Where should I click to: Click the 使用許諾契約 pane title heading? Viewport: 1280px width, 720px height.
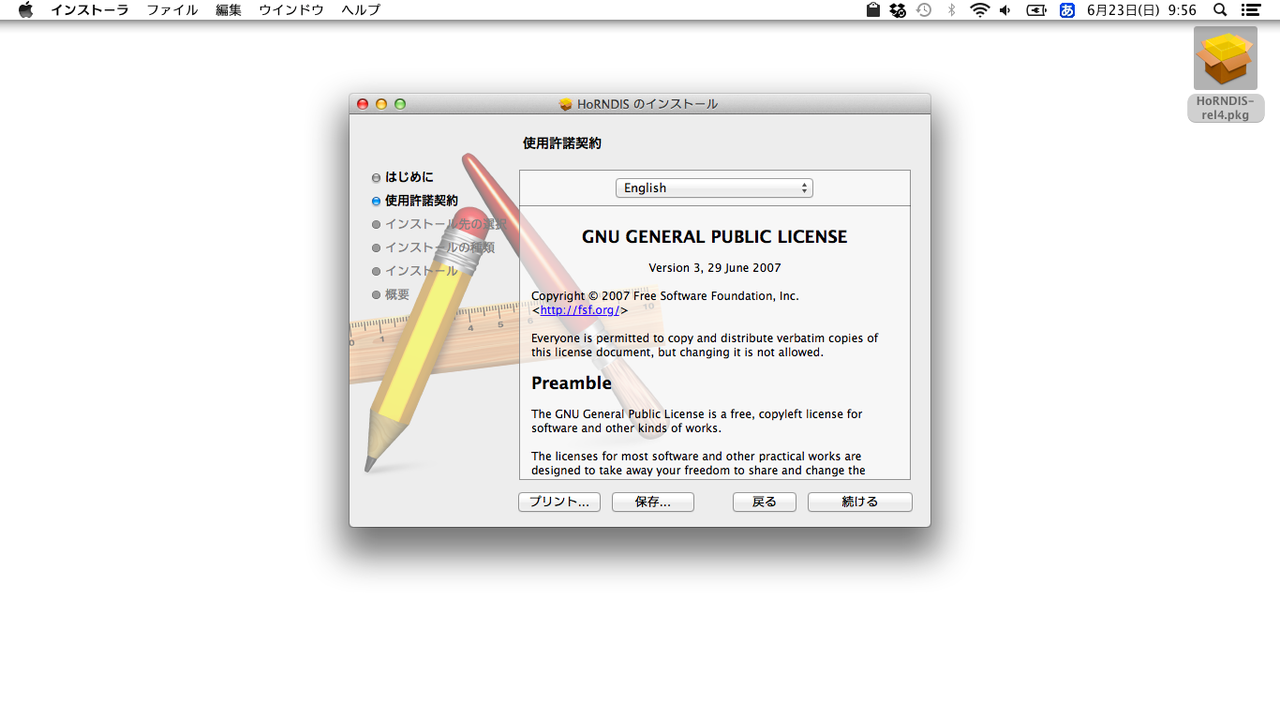(562, 143)
